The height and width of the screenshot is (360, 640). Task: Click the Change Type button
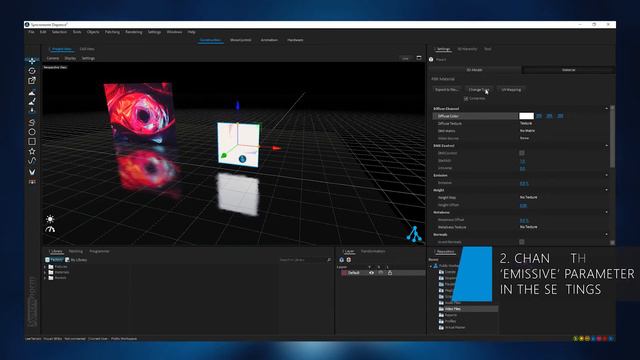point(479,89)
